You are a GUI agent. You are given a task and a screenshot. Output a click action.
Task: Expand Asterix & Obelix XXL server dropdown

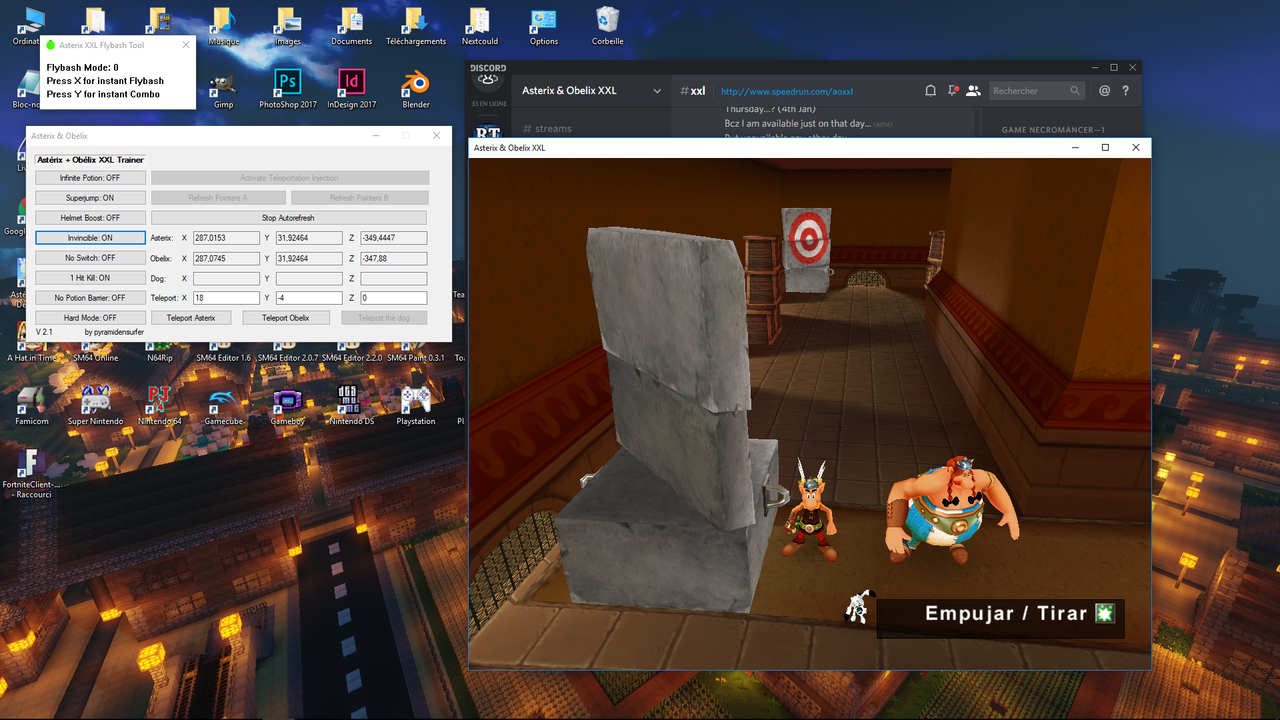pos(657,91)
